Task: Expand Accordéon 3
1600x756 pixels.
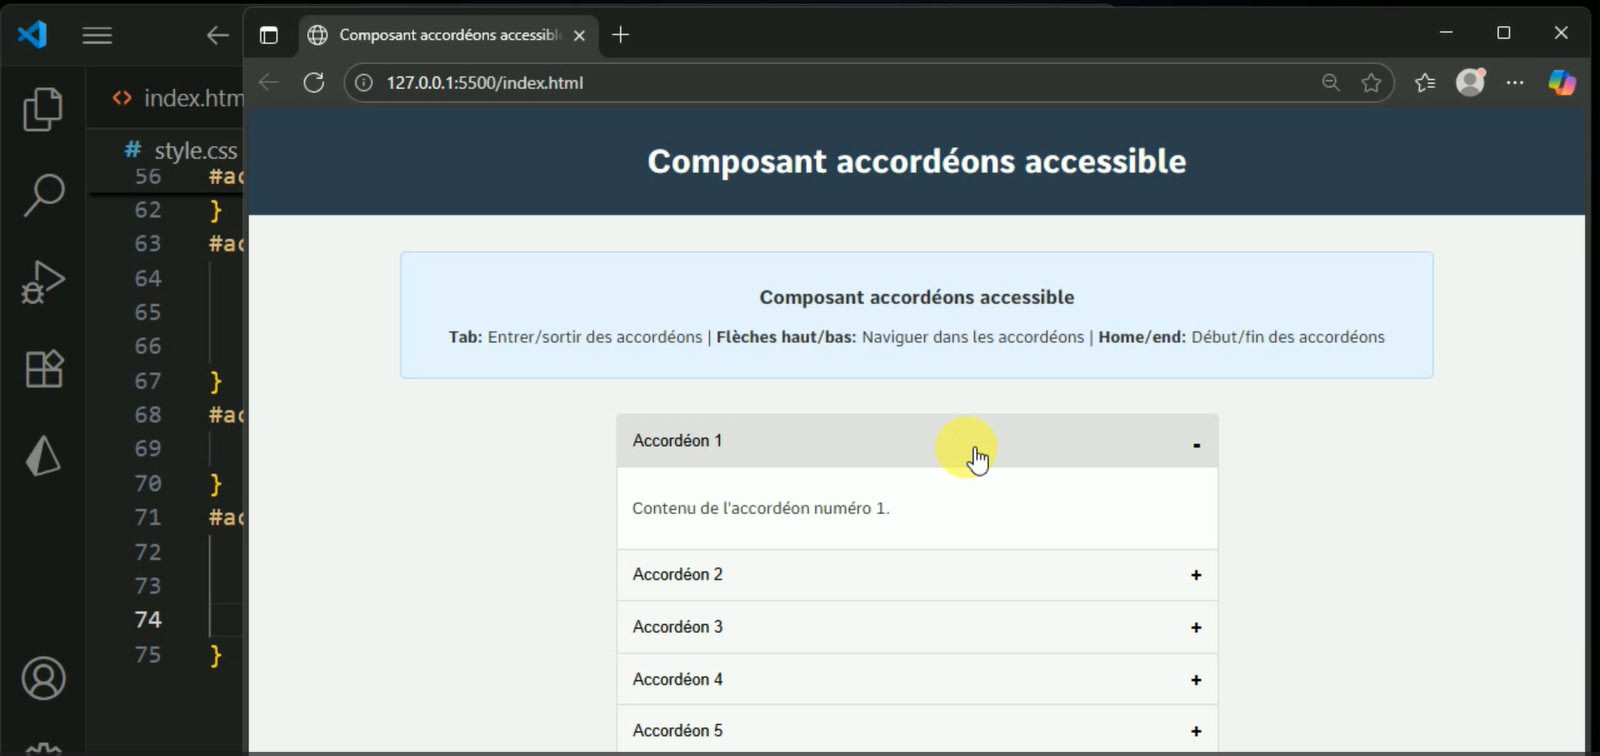Action: (916, 627)
